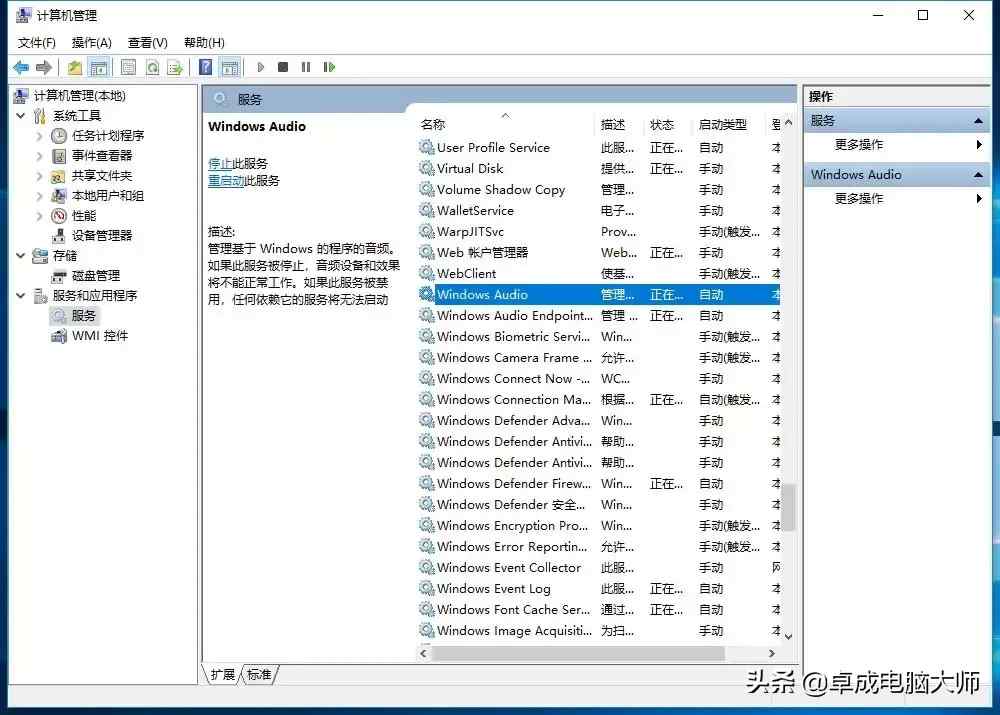
Task: Toggle the Show/Hide Action Pane toolbar icon
Action: 230,67
